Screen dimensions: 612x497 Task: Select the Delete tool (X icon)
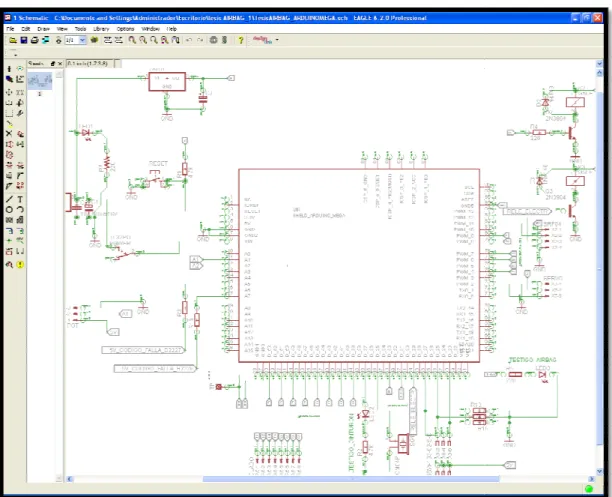pos(9,134)
